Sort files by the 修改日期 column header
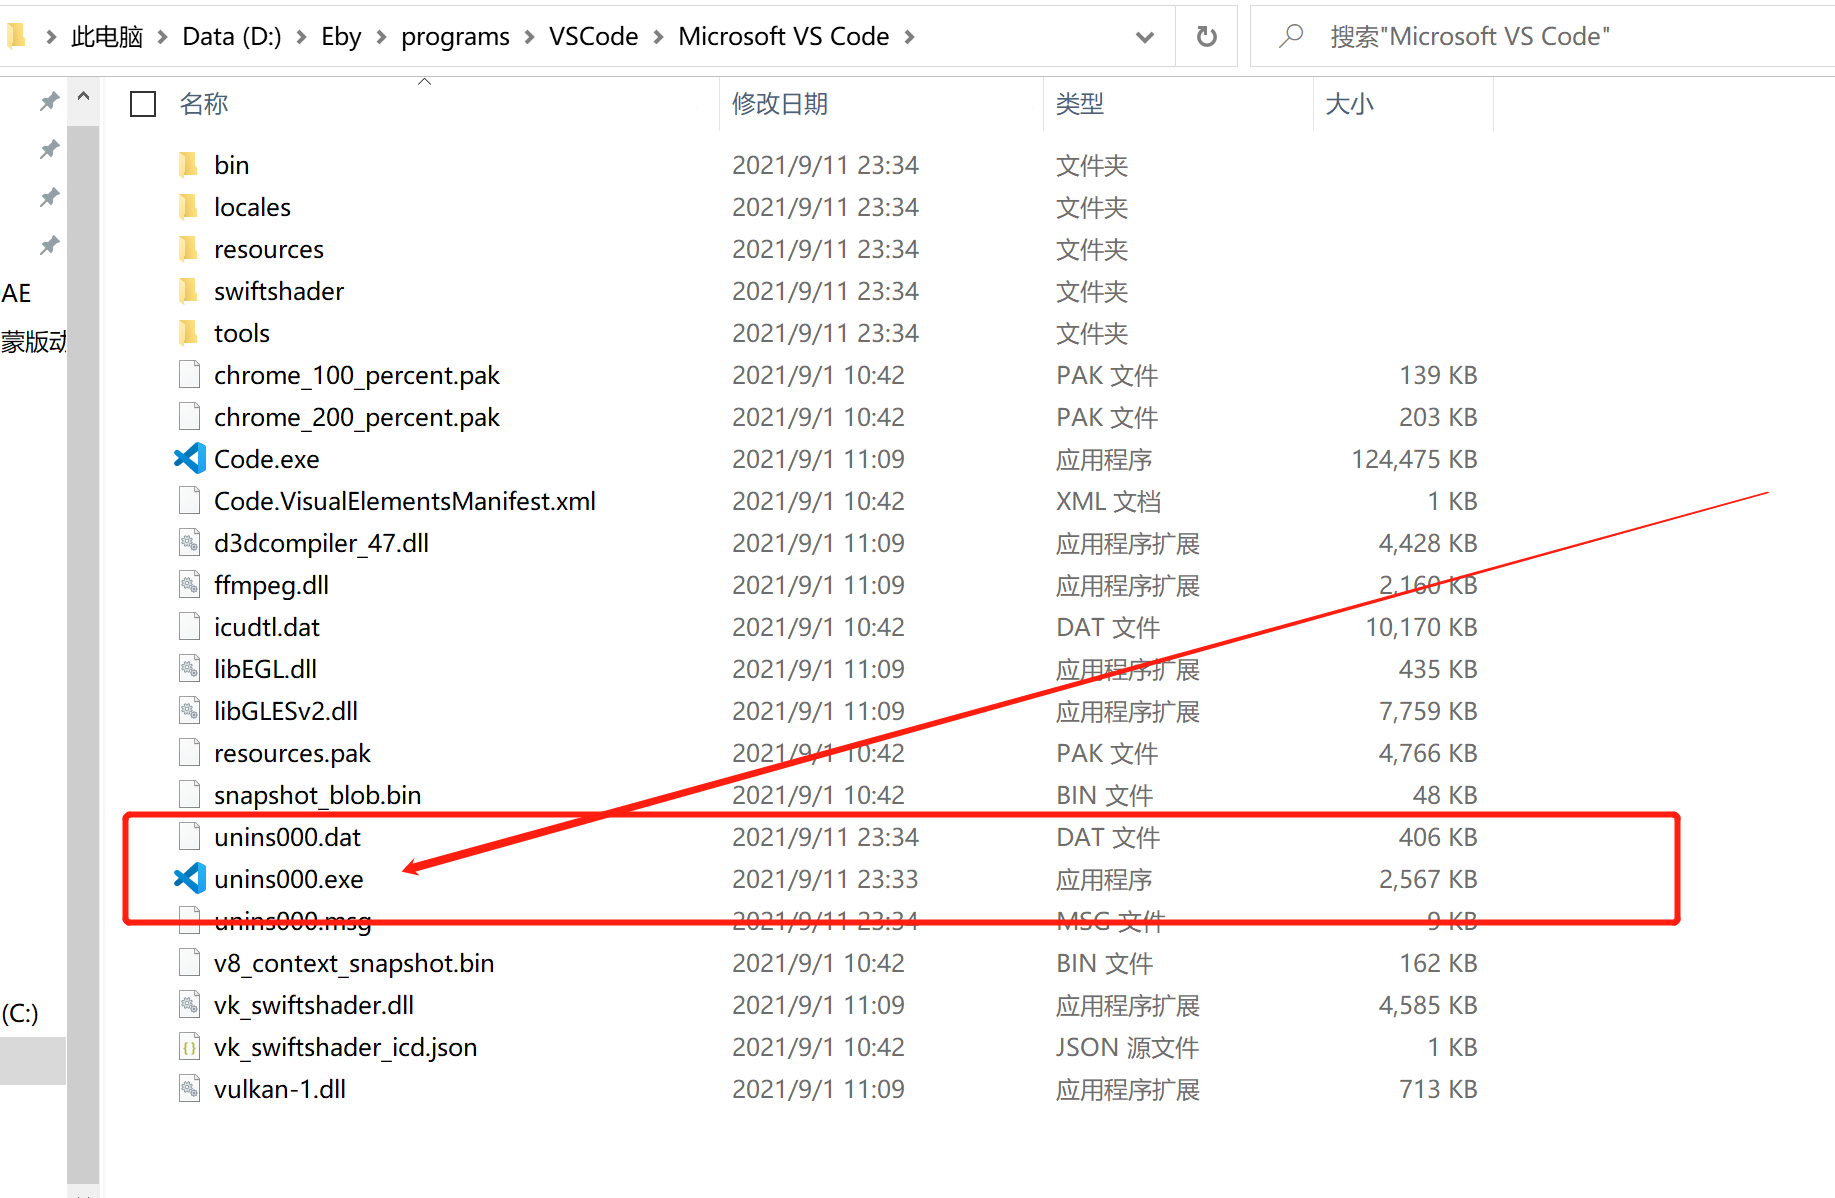Screen dimensions: 1835x1198 (x=780, y=103)
